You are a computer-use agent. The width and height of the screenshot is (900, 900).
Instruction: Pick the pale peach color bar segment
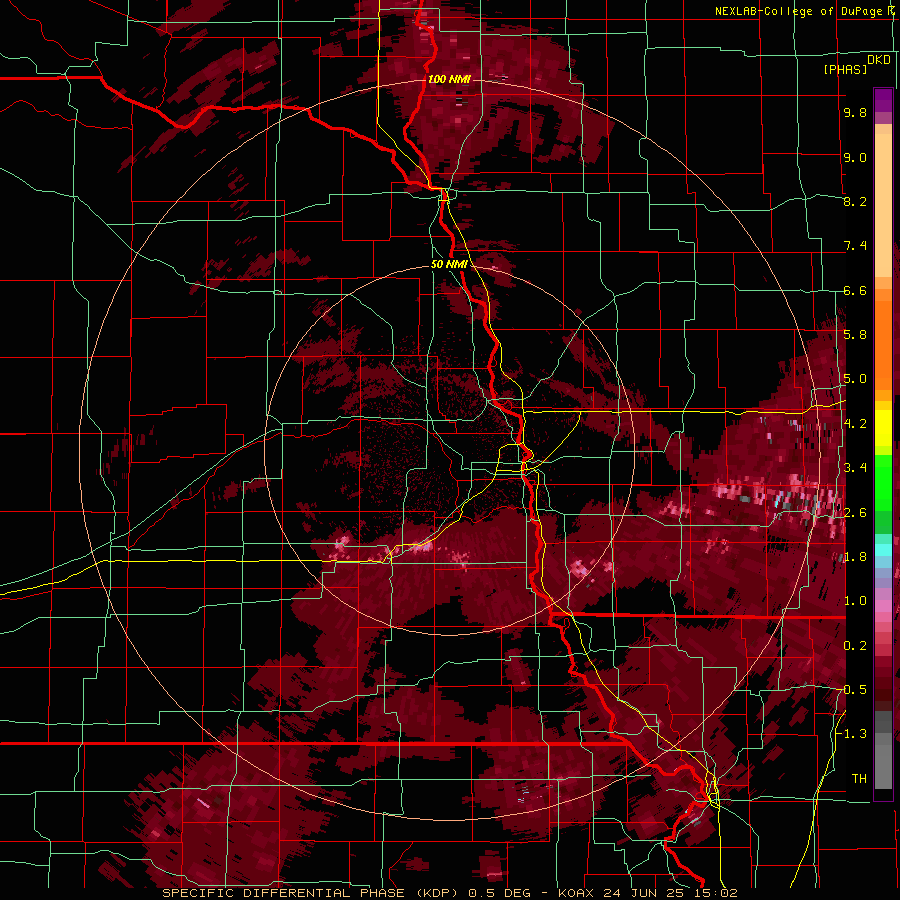883,207
